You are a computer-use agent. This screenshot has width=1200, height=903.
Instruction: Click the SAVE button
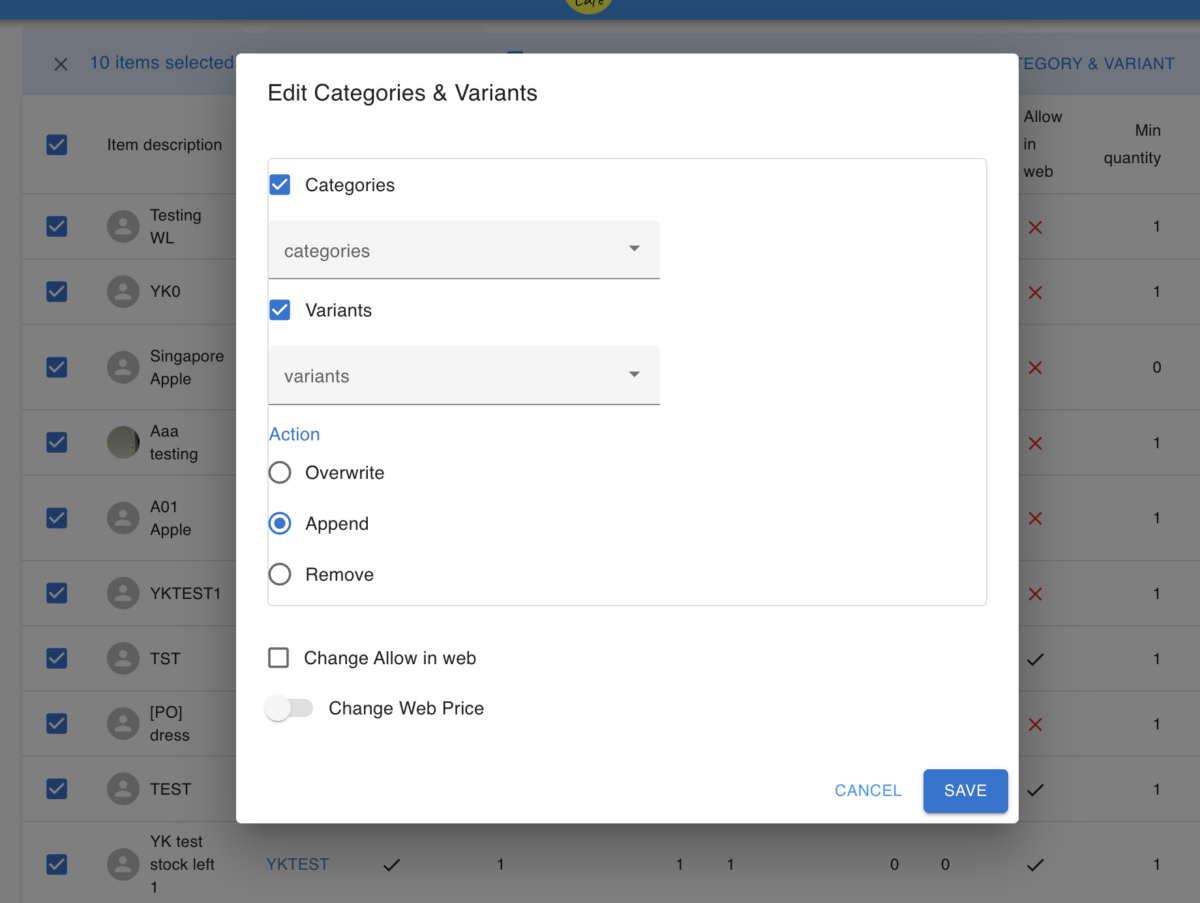tap(964, 790)
